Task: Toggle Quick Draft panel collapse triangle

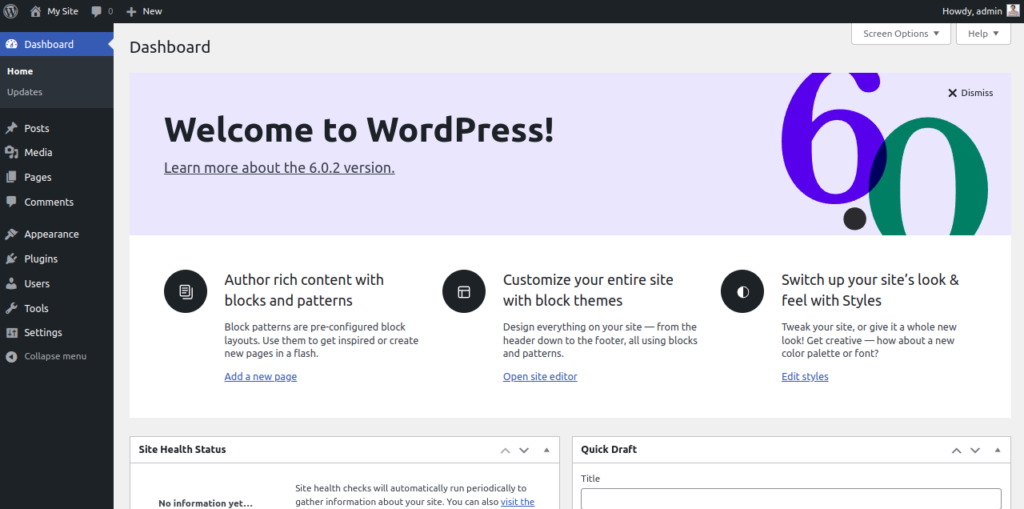Action: coord(998,450)
